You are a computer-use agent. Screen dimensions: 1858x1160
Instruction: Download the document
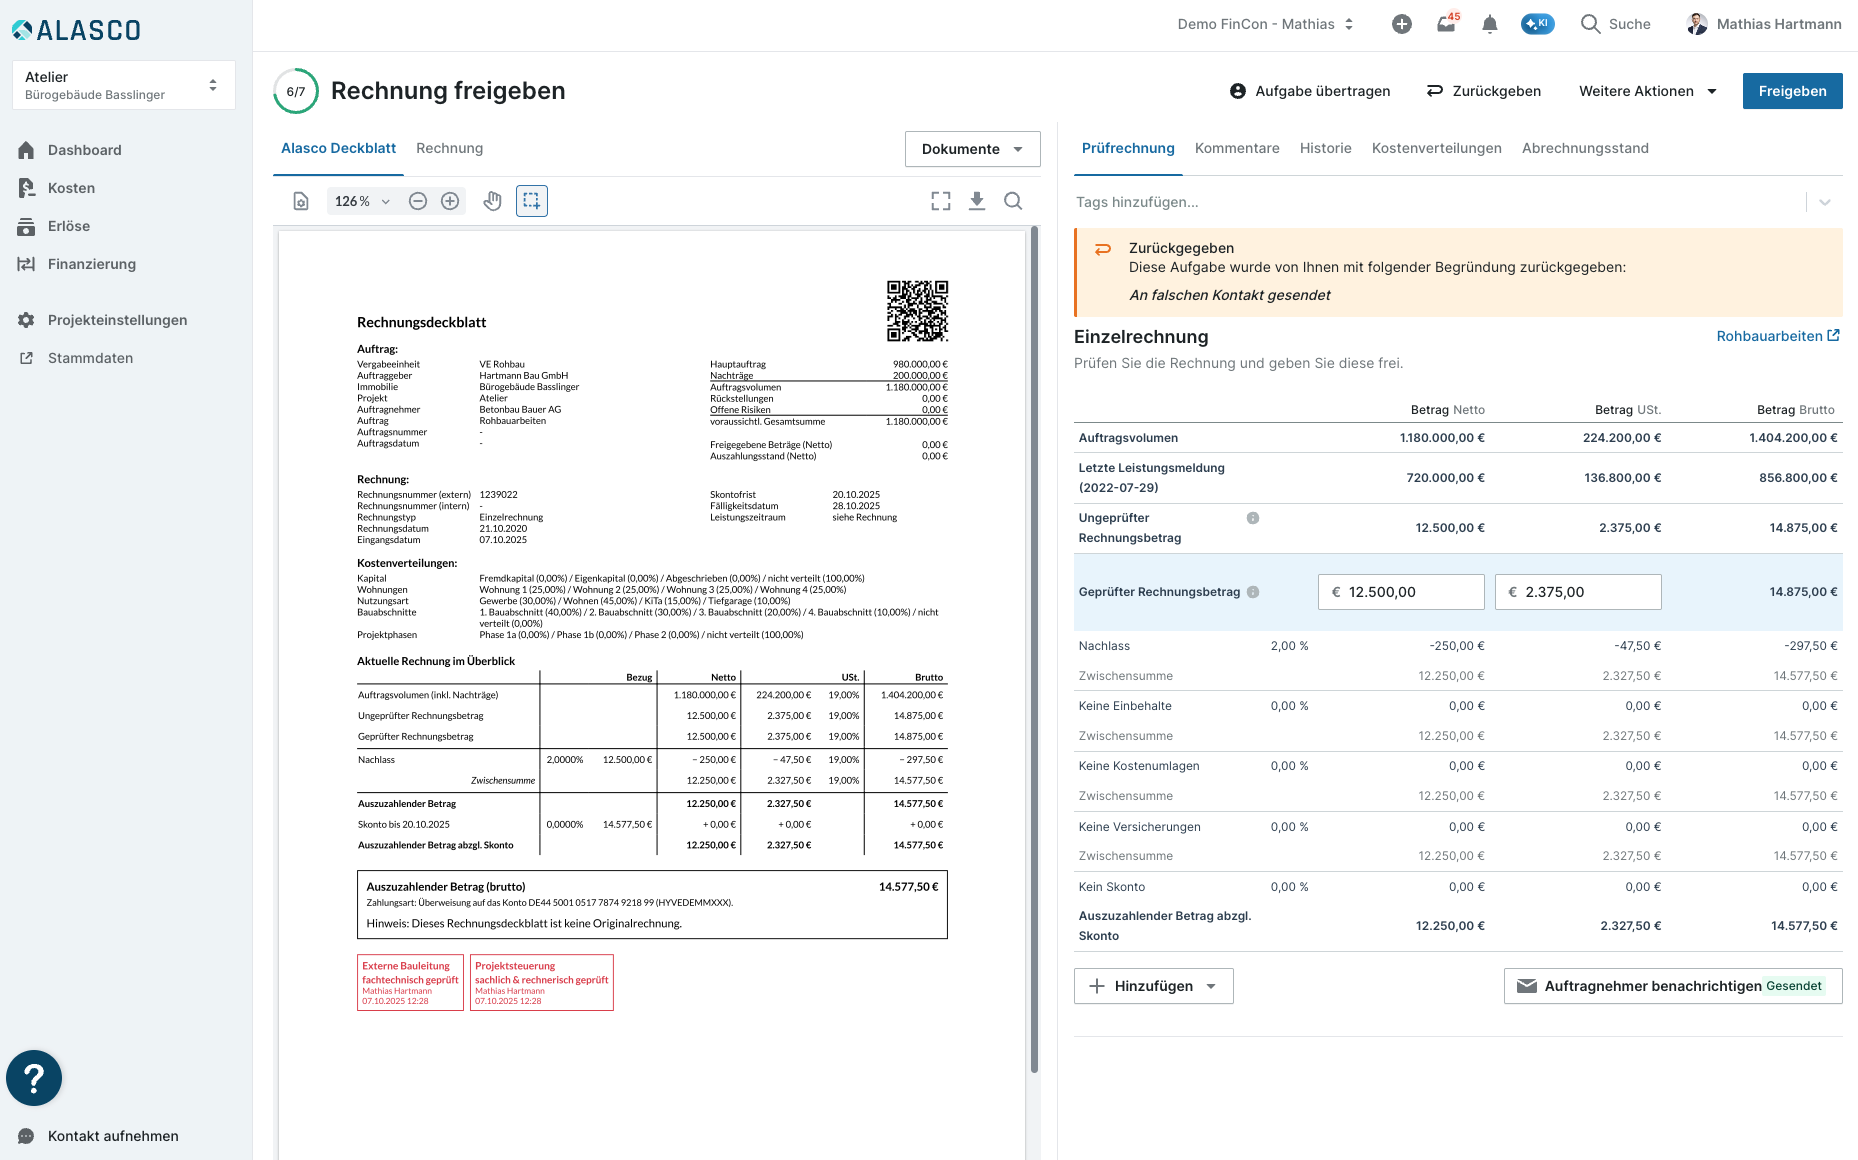click(x=977, y=201)
